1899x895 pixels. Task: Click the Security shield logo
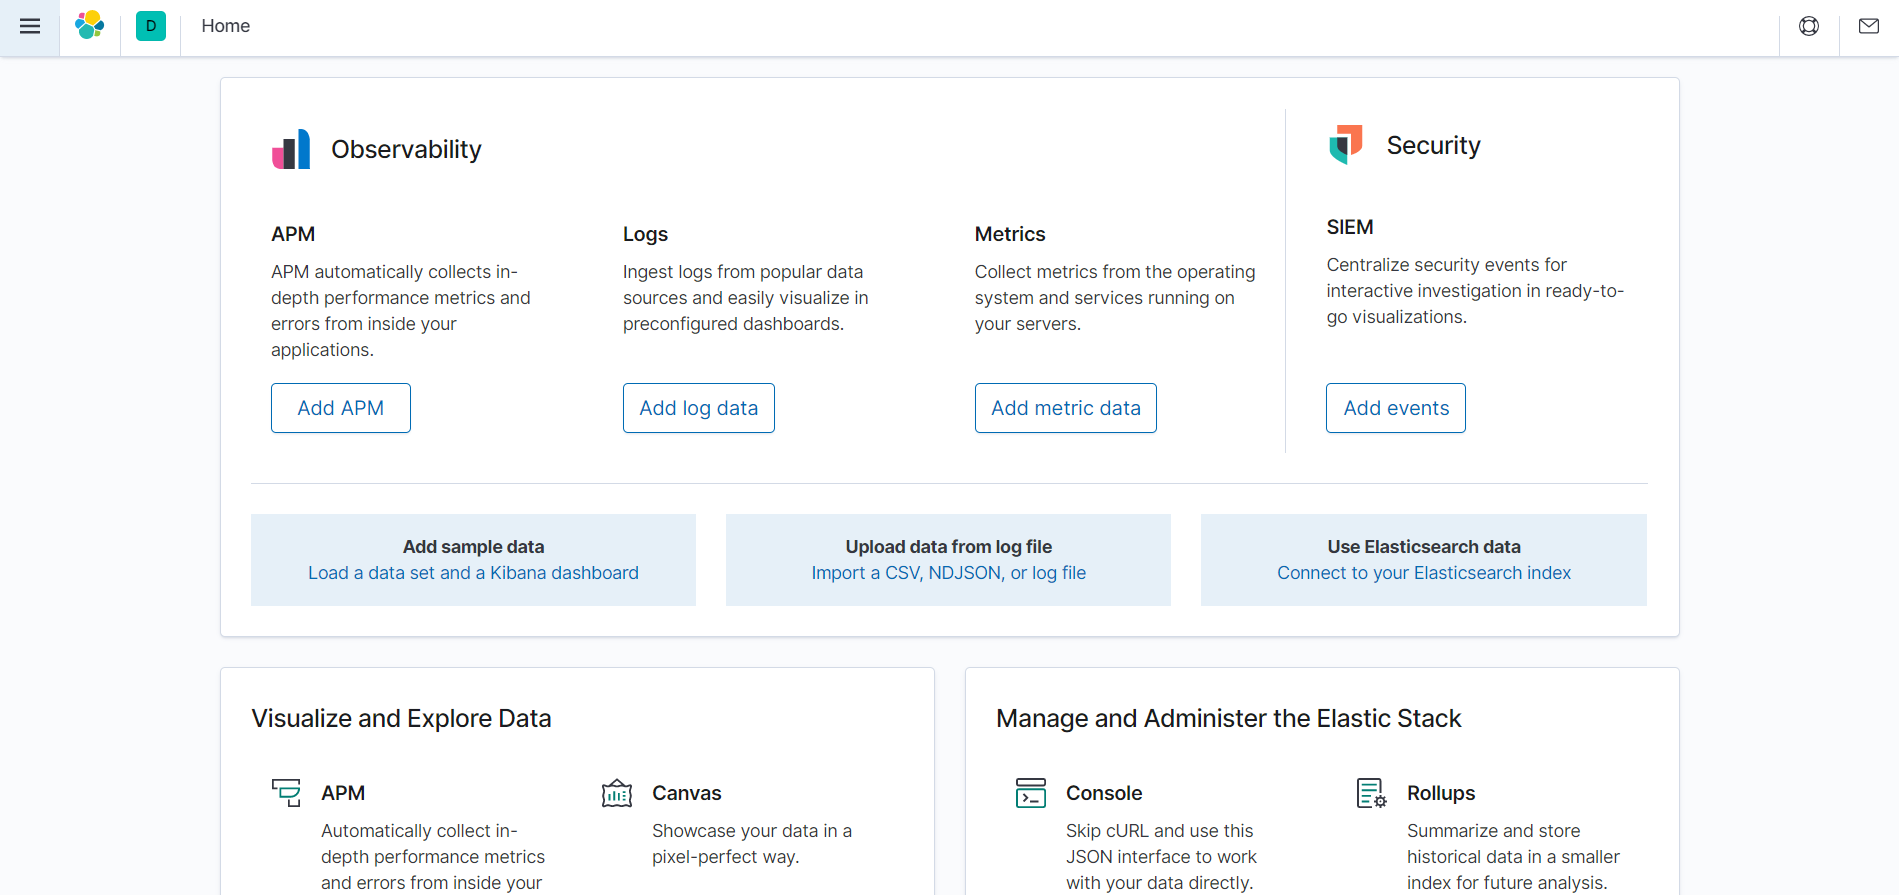coord(1346,145)
